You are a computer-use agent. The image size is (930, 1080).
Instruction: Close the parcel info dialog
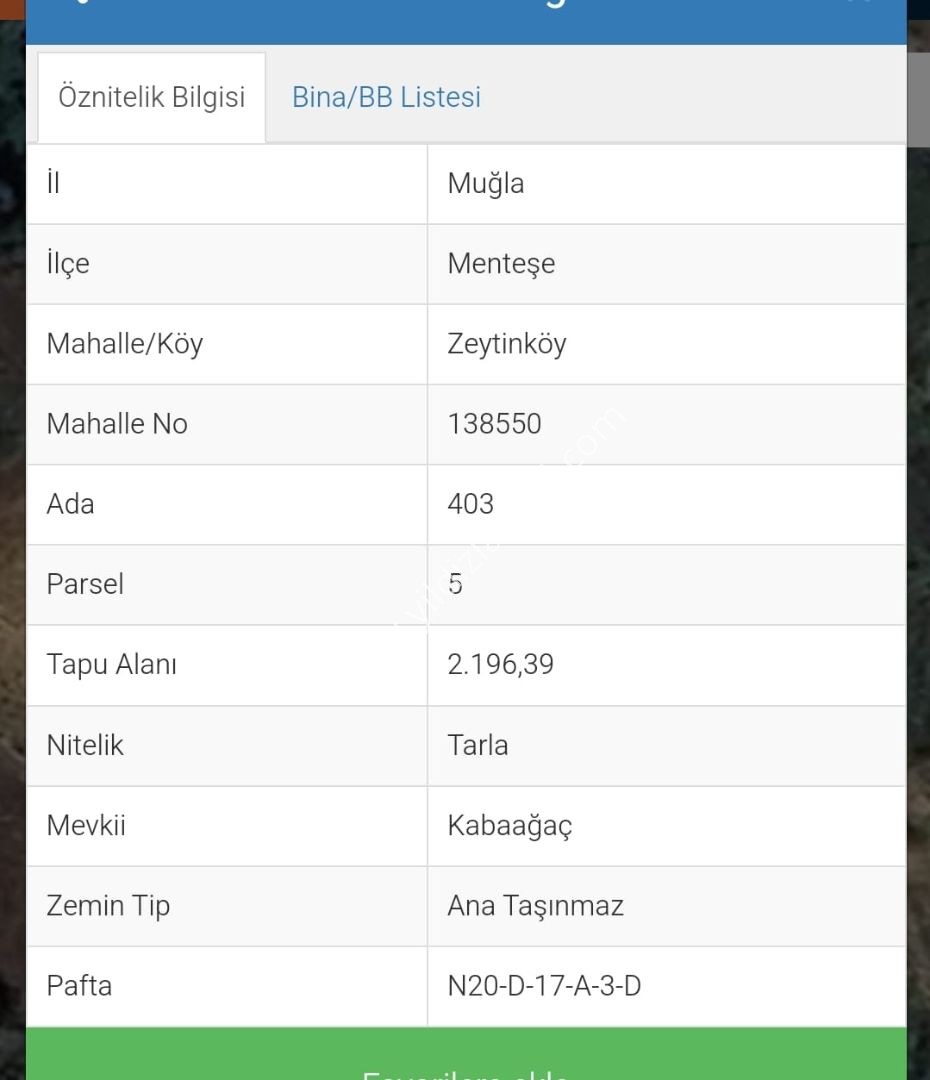point(863,2)
